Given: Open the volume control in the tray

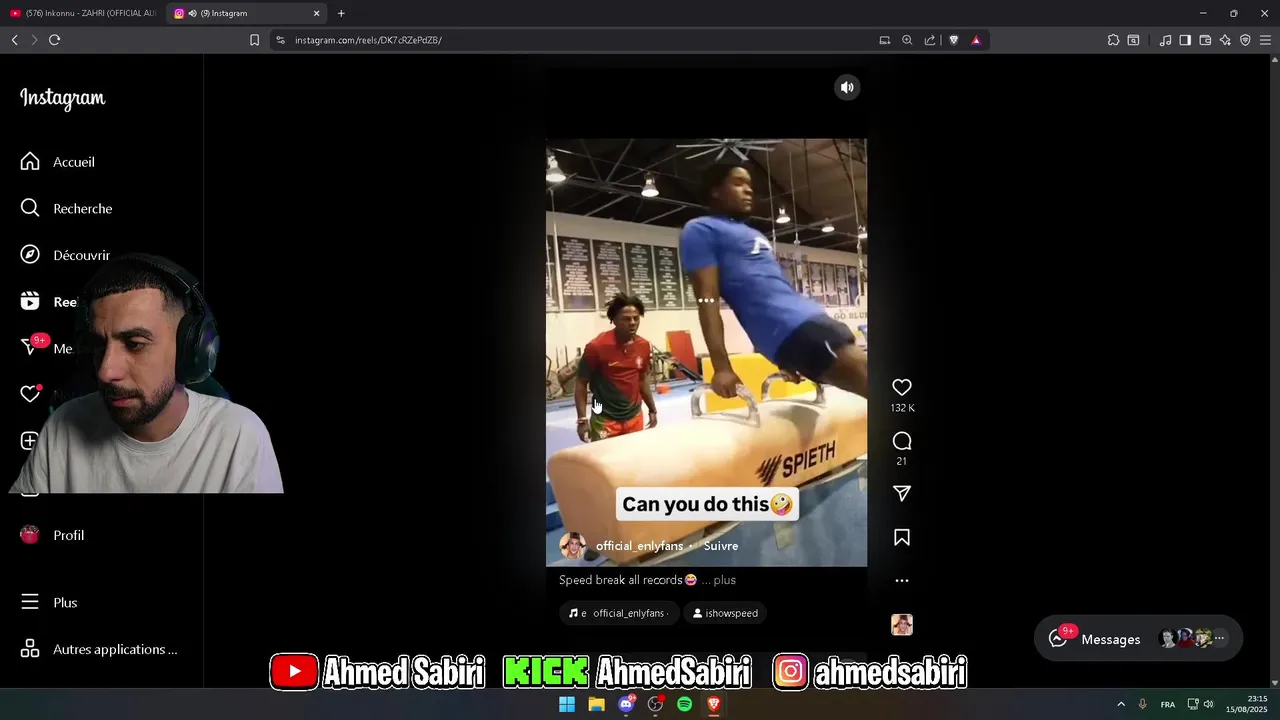Looking at the screenshot, I should 1209,704.
